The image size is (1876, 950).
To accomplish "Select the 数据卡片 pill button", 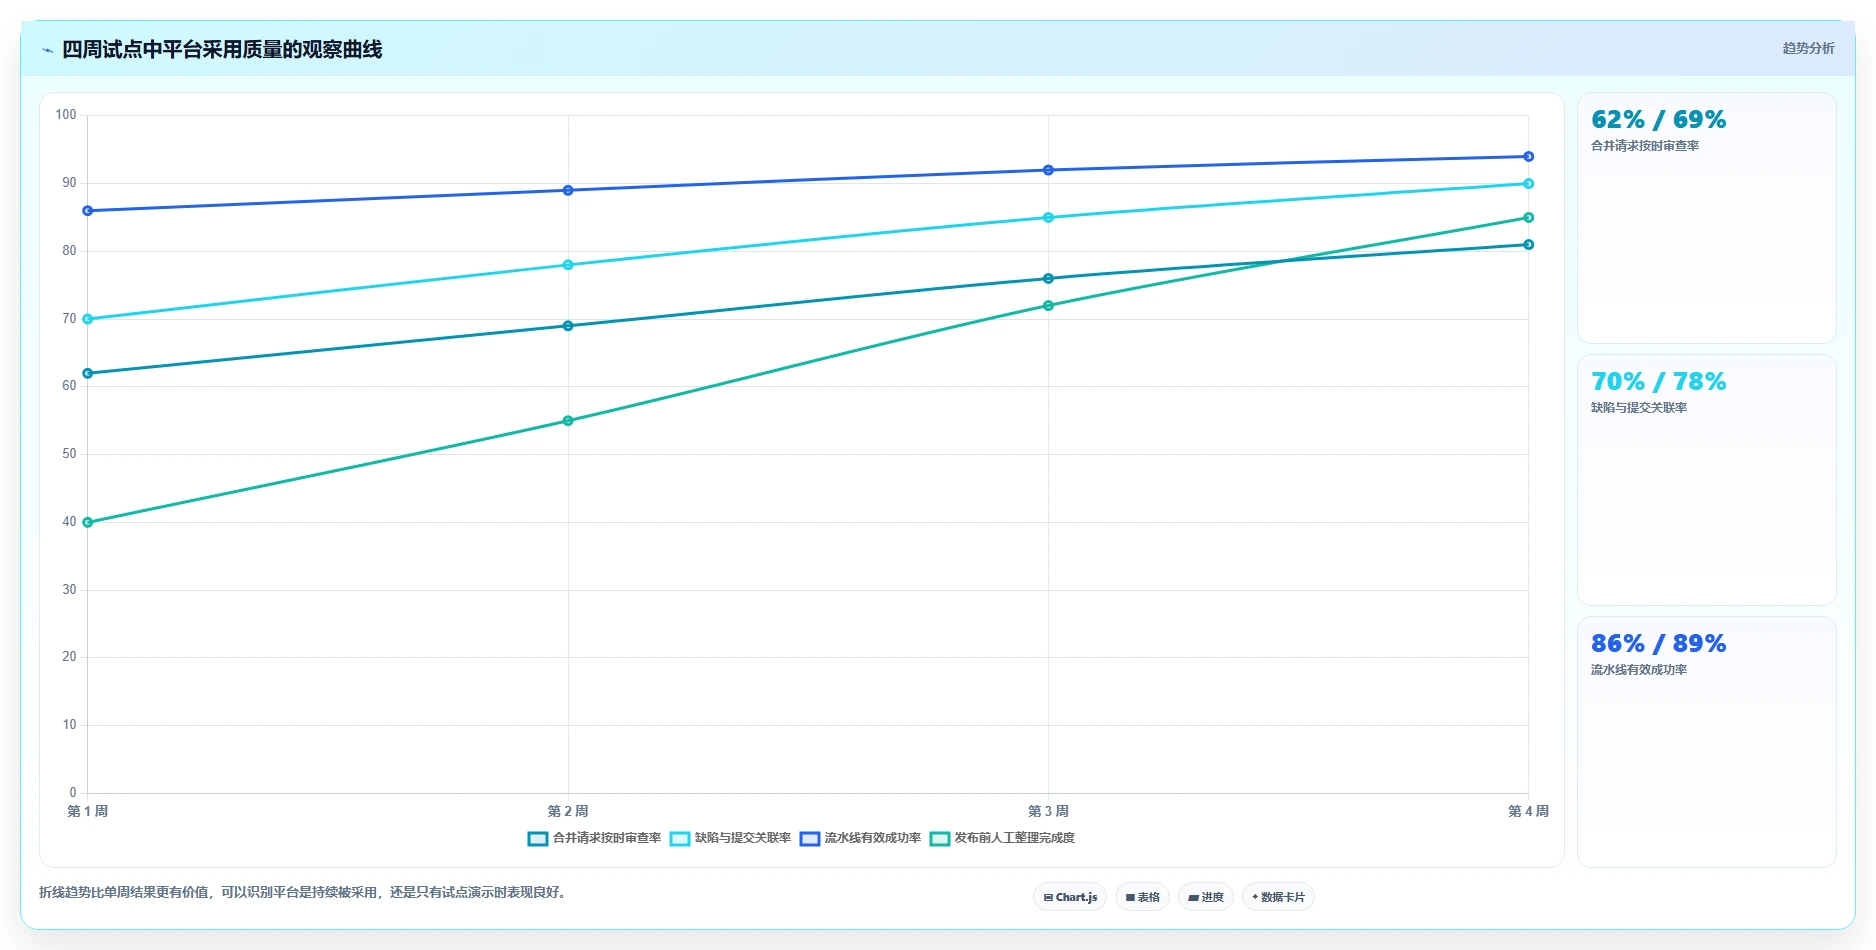I will (1278, 897).
